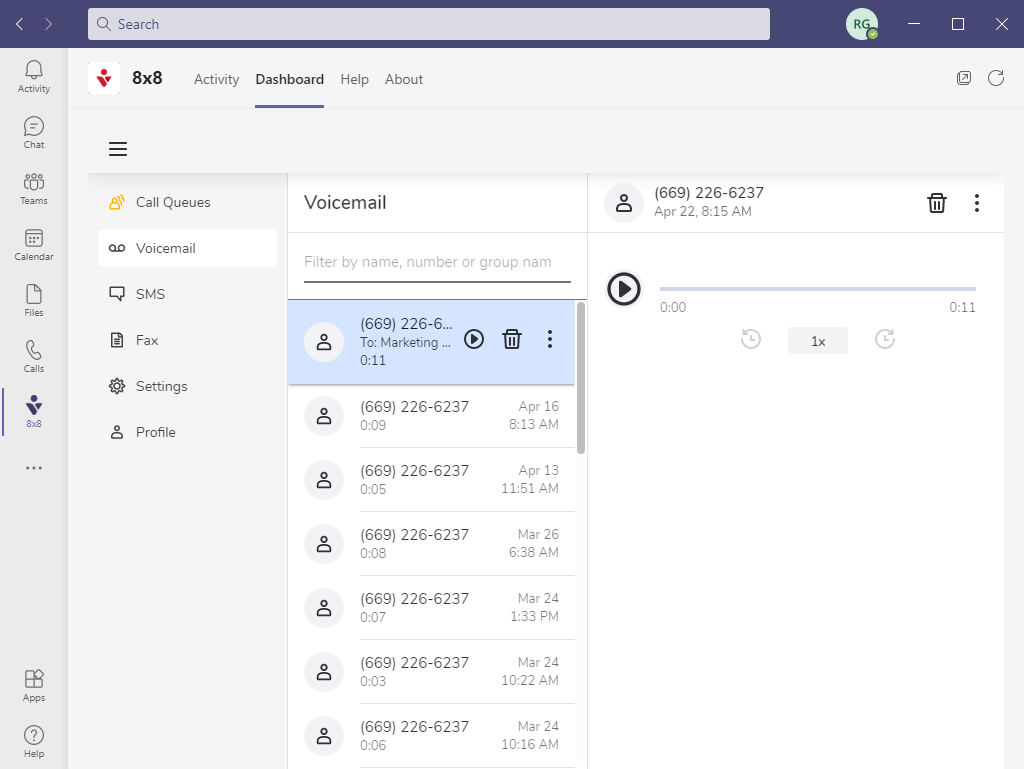1024x769 pixels.
Task: Switch to the Activity tab
Action: pos(216,79)
